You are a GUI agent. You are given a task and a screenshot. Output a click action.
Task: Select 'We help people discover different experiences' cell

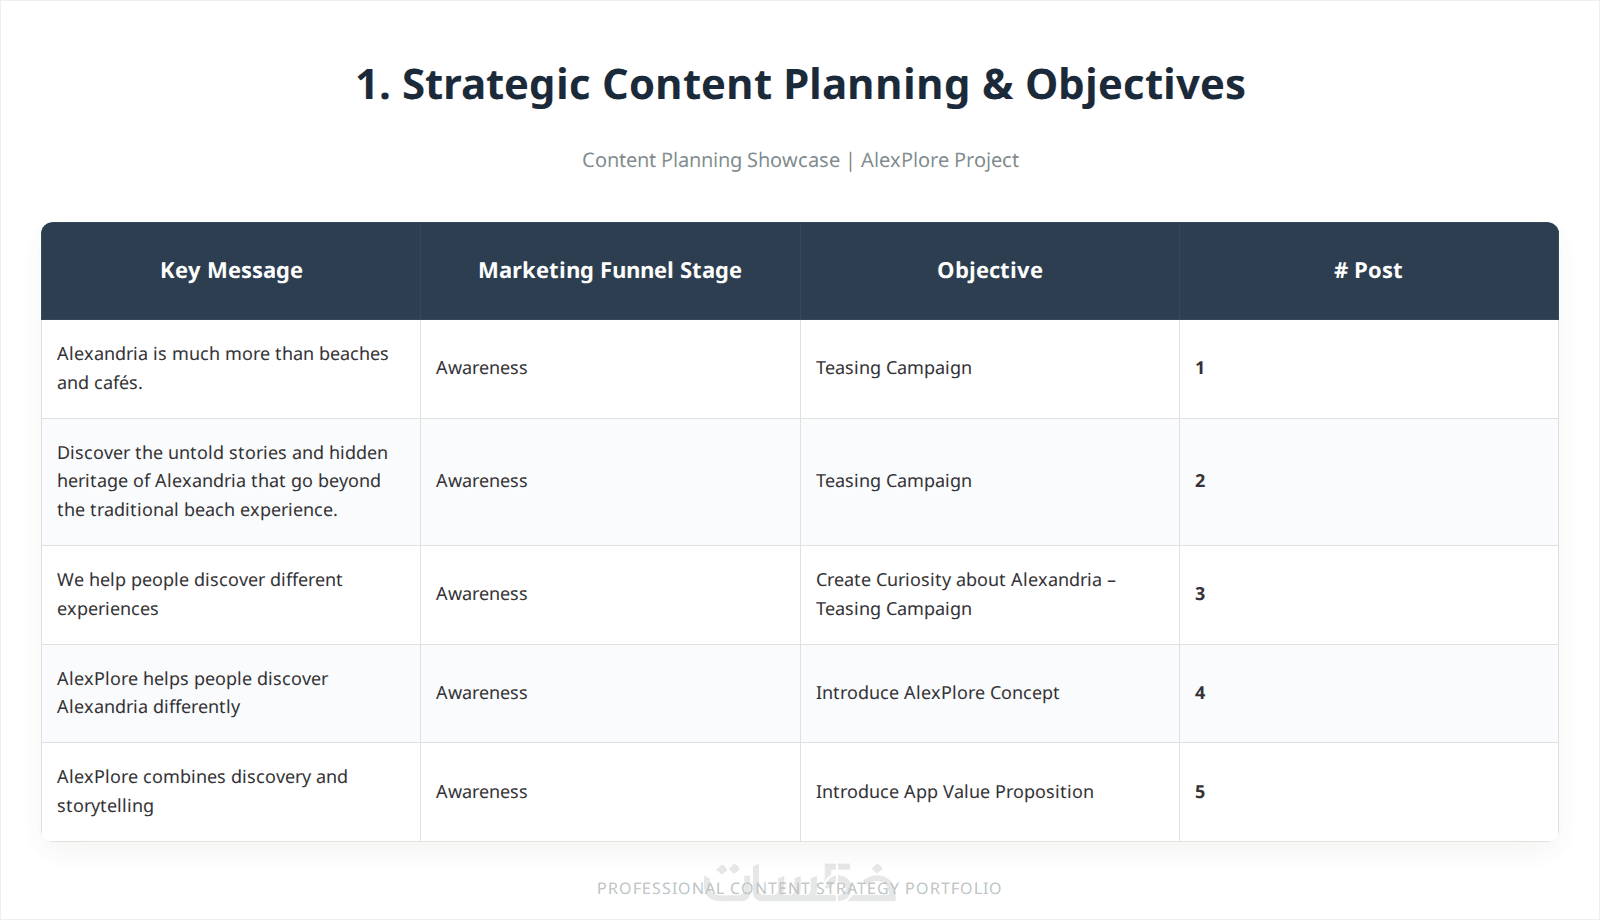click(231, 595)
